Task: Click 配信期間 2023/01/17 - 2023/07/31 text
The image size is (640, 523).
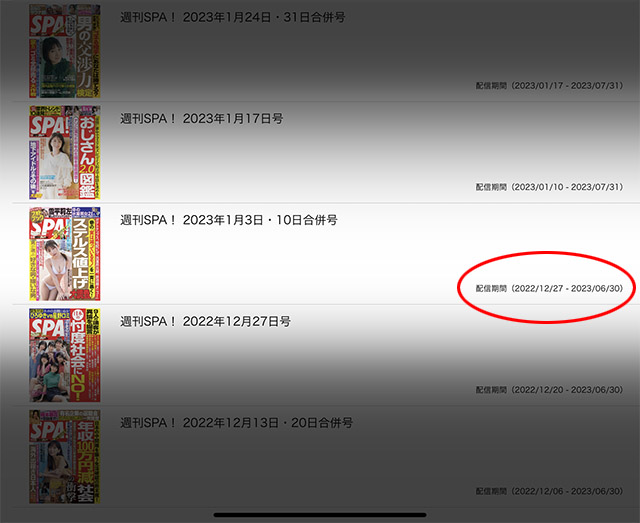Action: (549, 86)
